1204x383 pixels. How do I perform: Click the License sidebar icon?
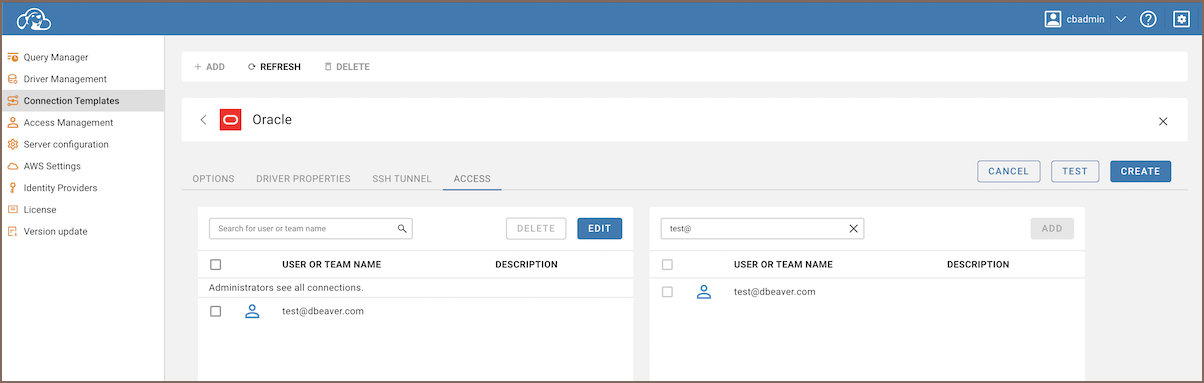[13, 210]
